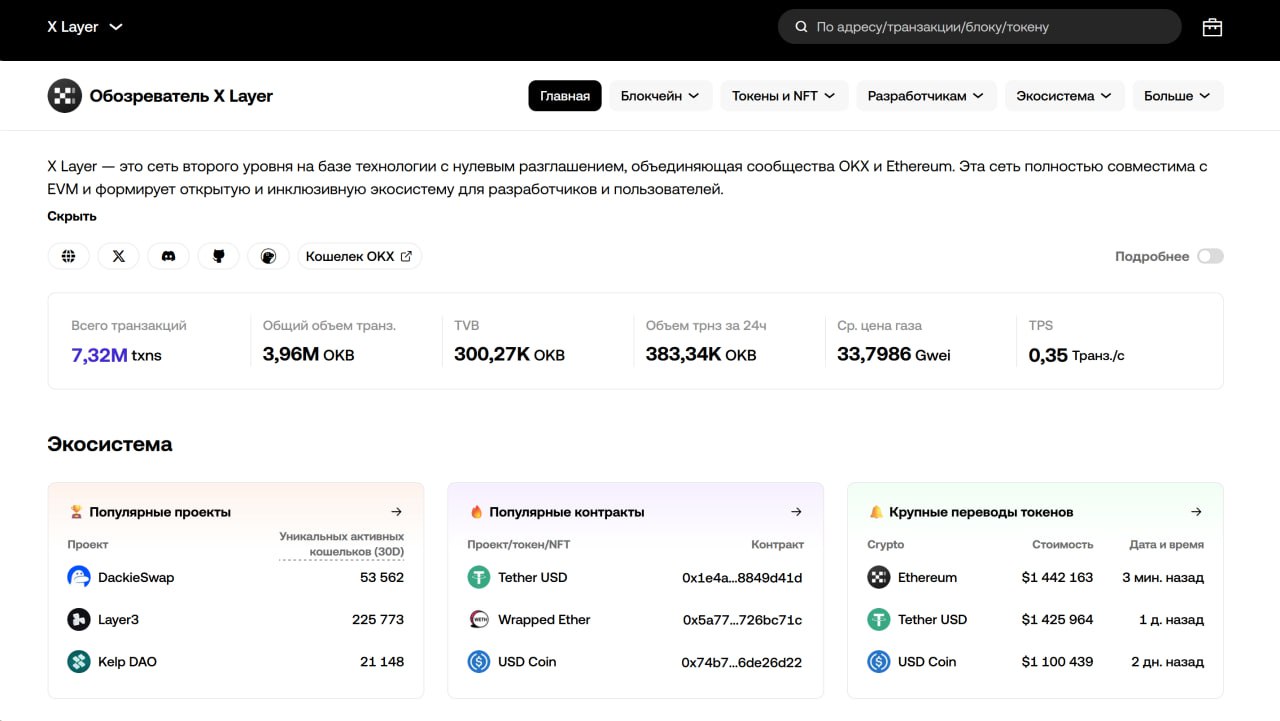The width and height of the screenshot is (1280, 721).
Task: Click Скрыть to hide the description
Action: pos(72,216)
